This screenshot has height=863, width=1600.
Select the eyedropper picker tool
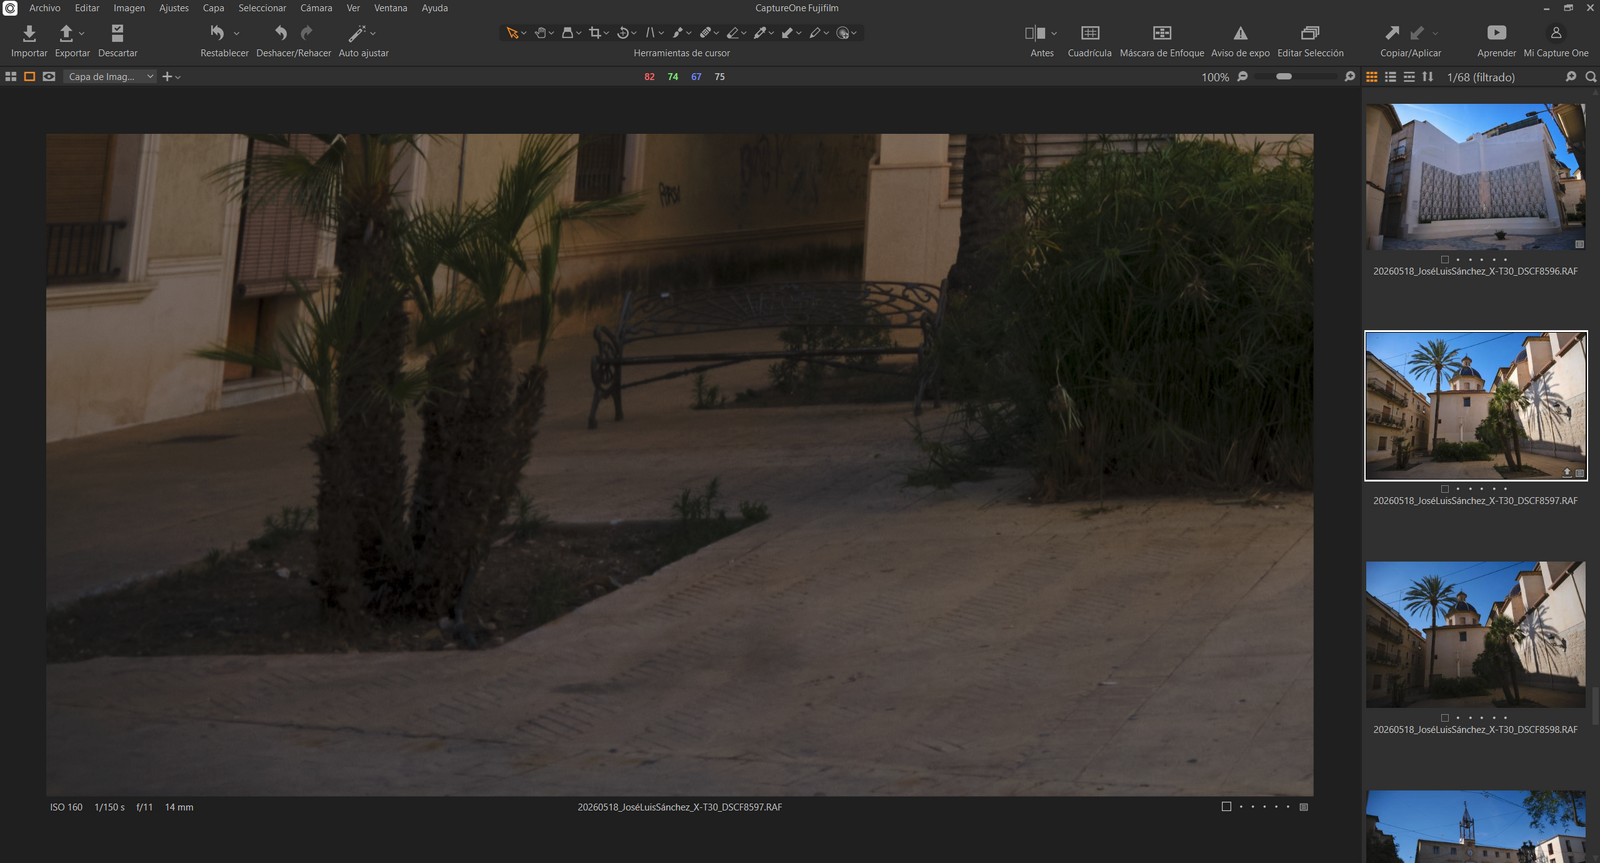point(760,33)
